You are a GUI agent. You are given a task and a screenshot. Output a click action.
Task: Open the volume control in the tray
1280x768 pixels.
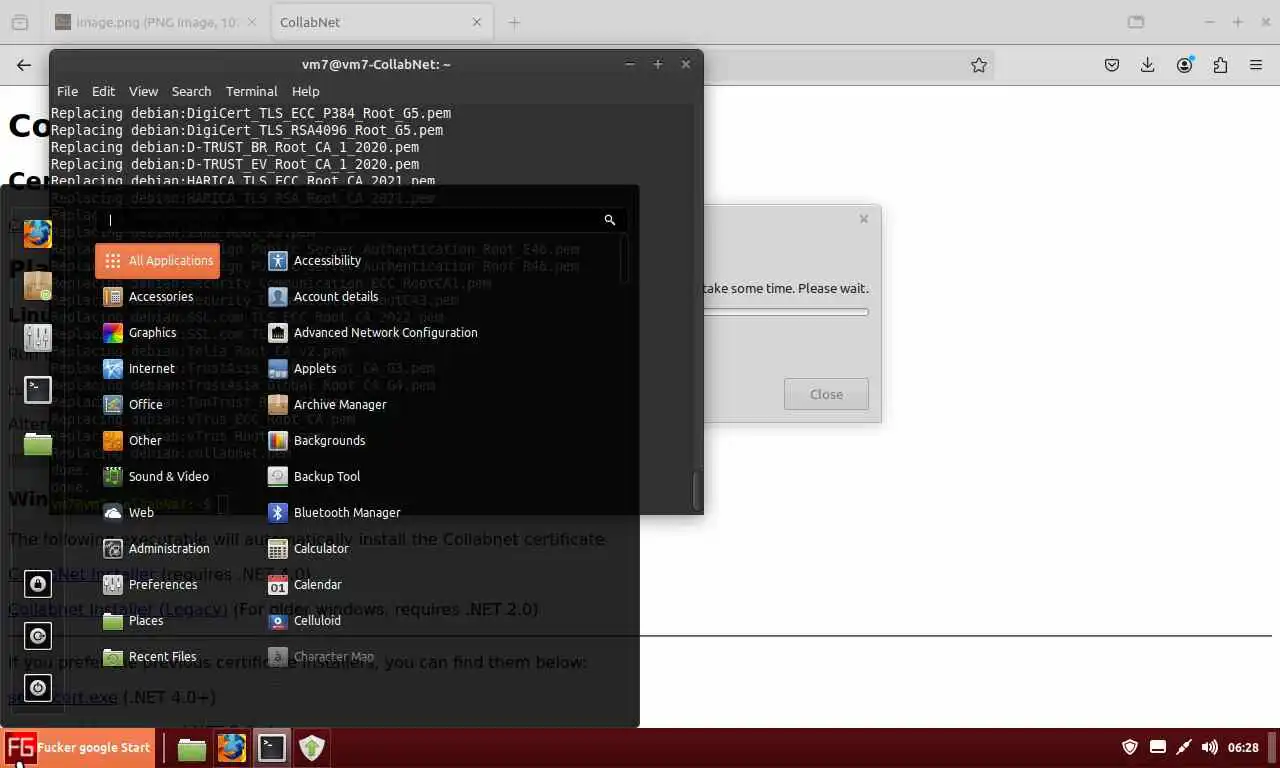1209,747
